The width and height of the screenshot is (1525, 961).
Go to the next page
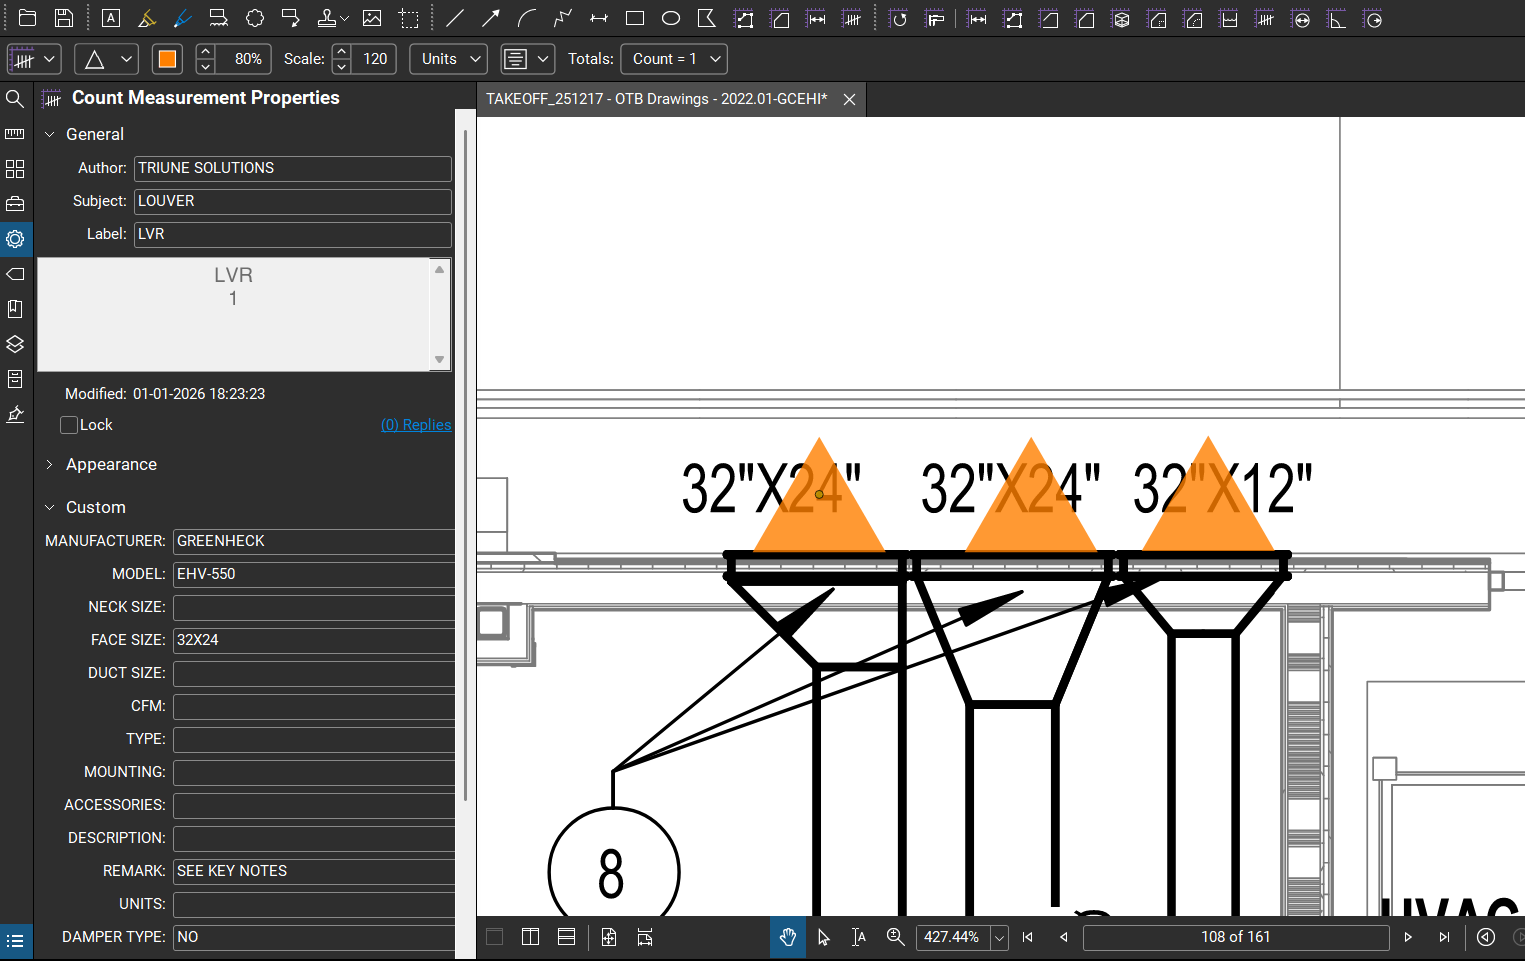[1408, 937]
